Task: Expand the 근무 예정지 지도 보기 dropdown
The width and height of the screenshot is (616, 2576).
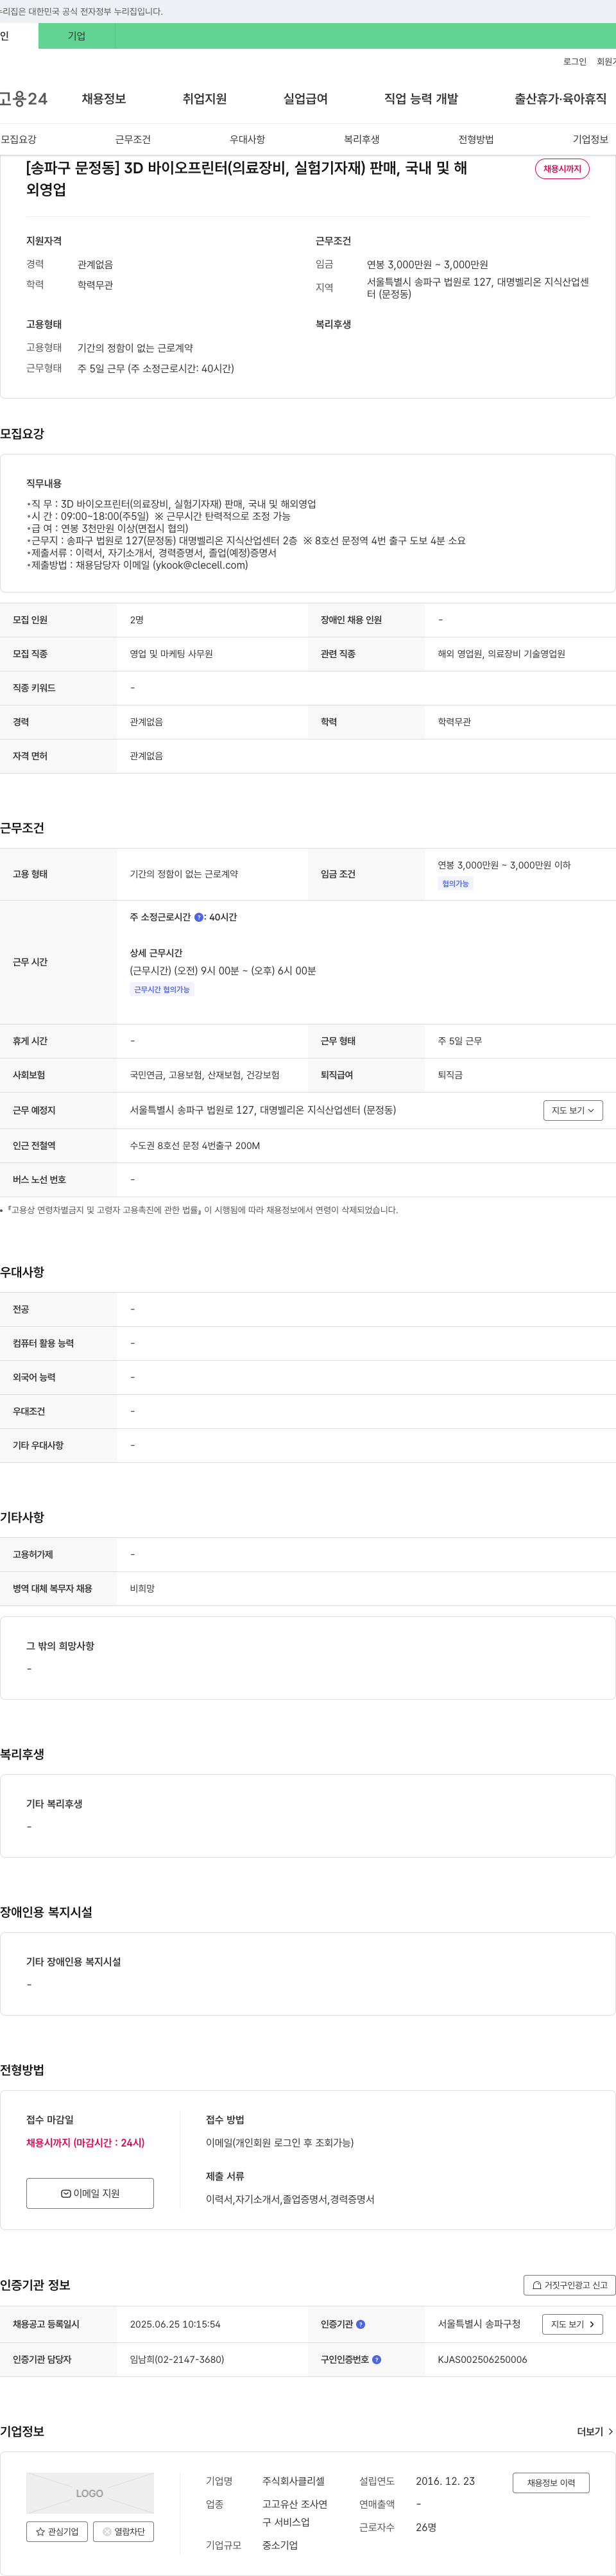Action: (573, 1110)
